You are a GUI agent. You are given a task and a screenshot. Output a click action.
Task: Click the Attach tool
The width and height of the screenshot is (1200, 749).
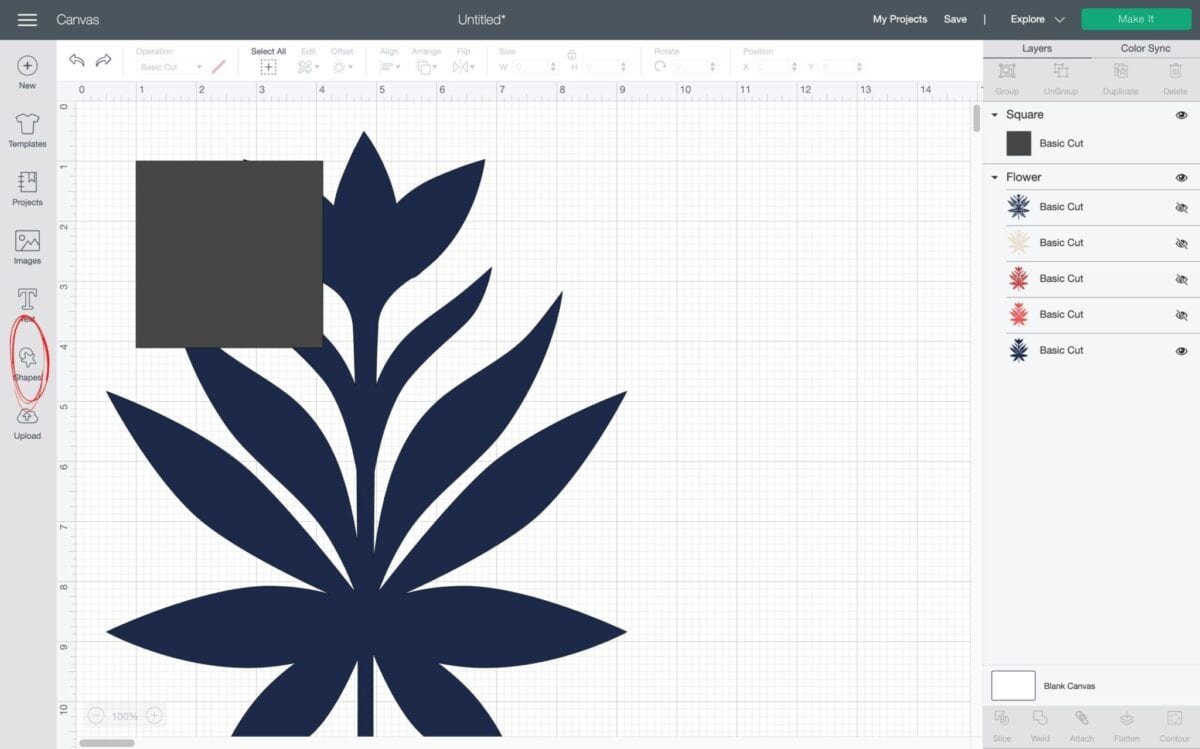[1081, 725]
